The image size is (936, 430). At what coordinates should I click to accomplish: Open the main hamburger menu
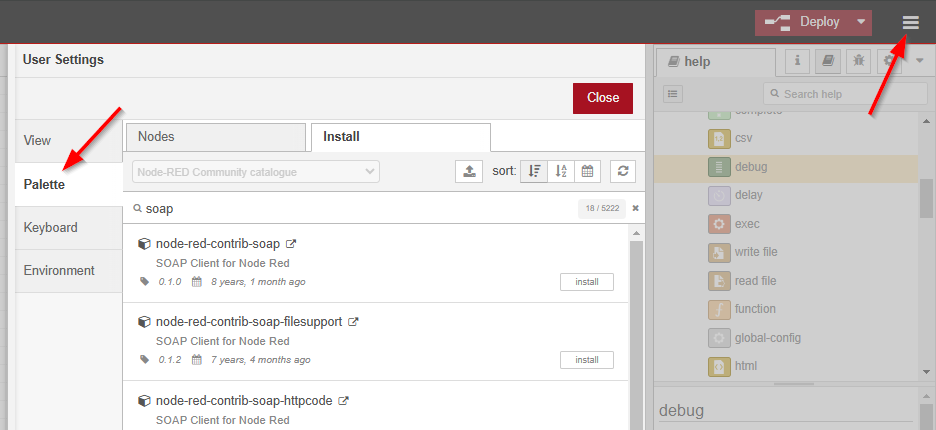point(910,22)
